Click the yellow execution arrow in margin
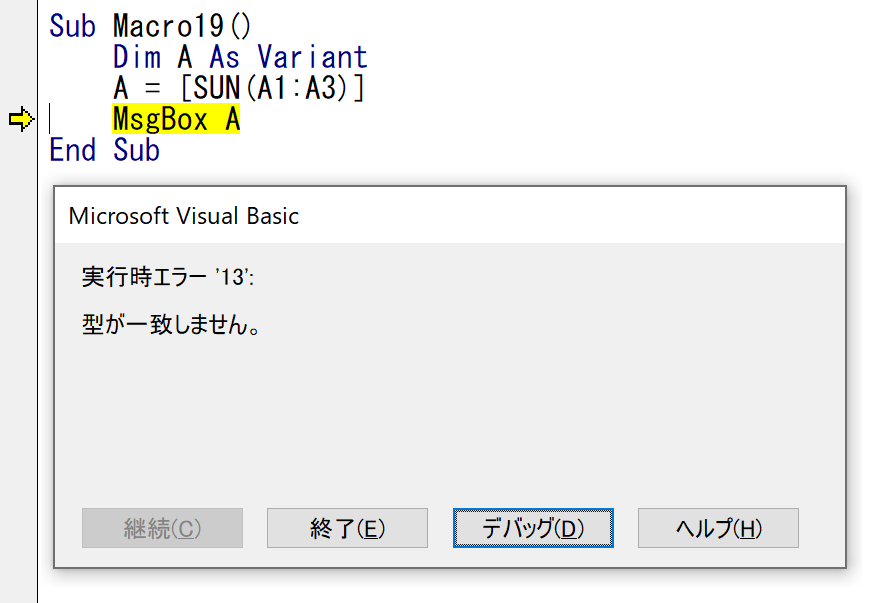The image size is (880, 603). [x=21, y=119]
